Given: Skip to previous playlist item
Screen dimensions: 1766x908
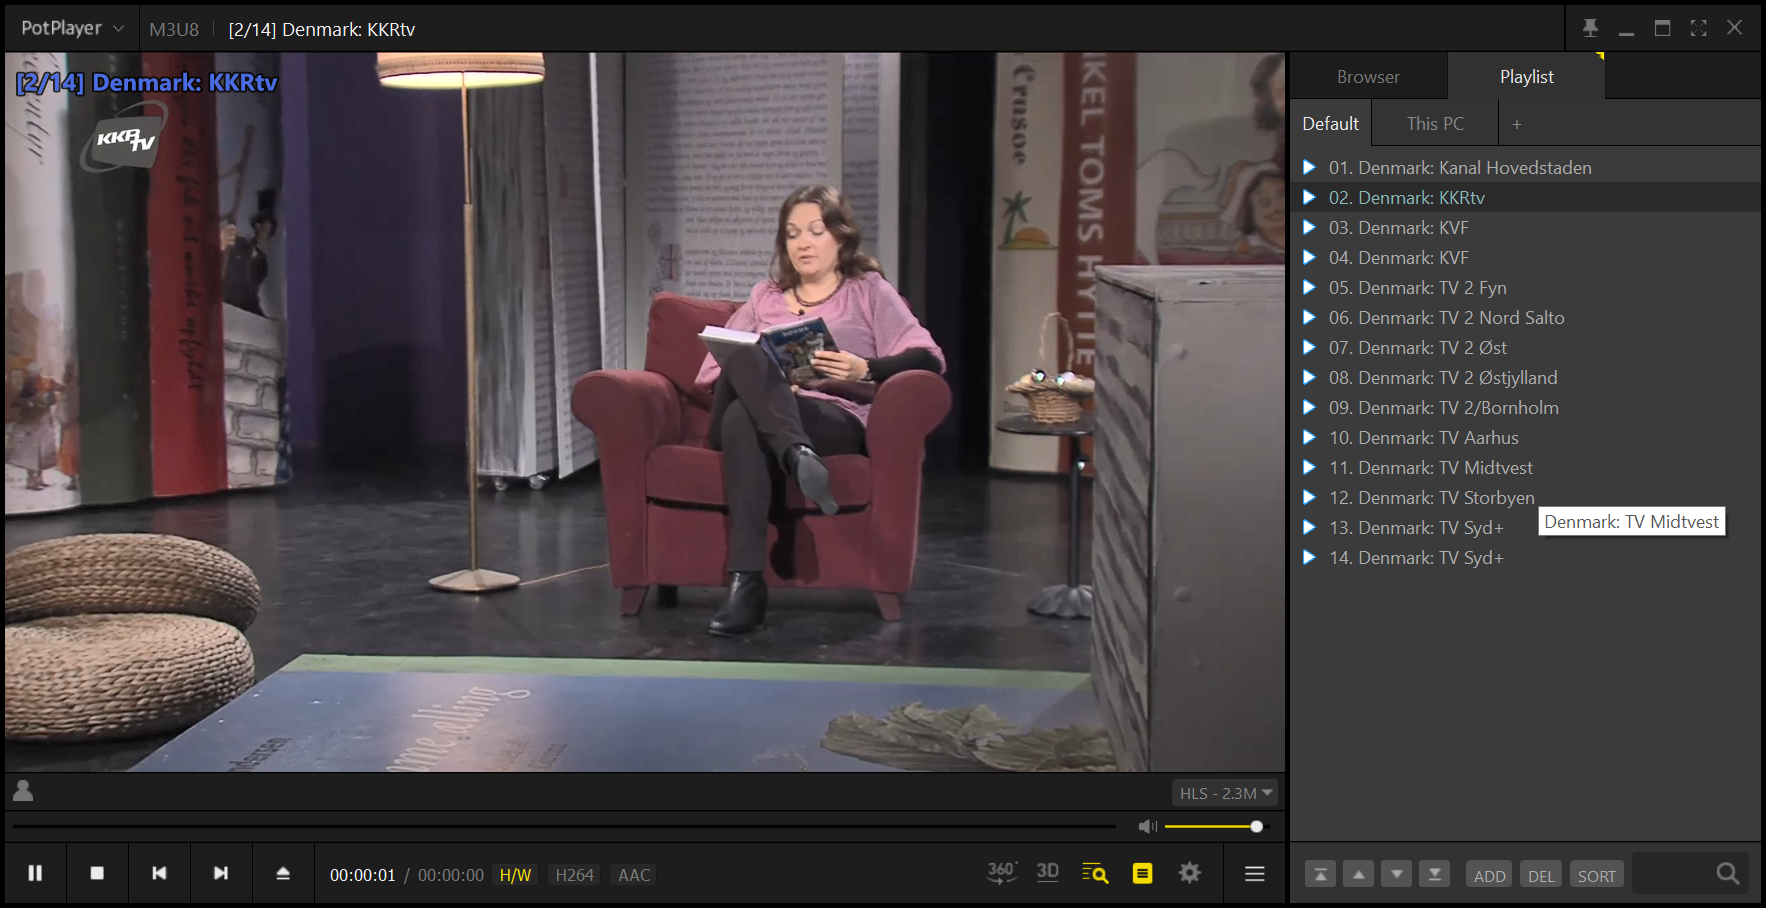Looking at the screenshot, I should point(159,873).
